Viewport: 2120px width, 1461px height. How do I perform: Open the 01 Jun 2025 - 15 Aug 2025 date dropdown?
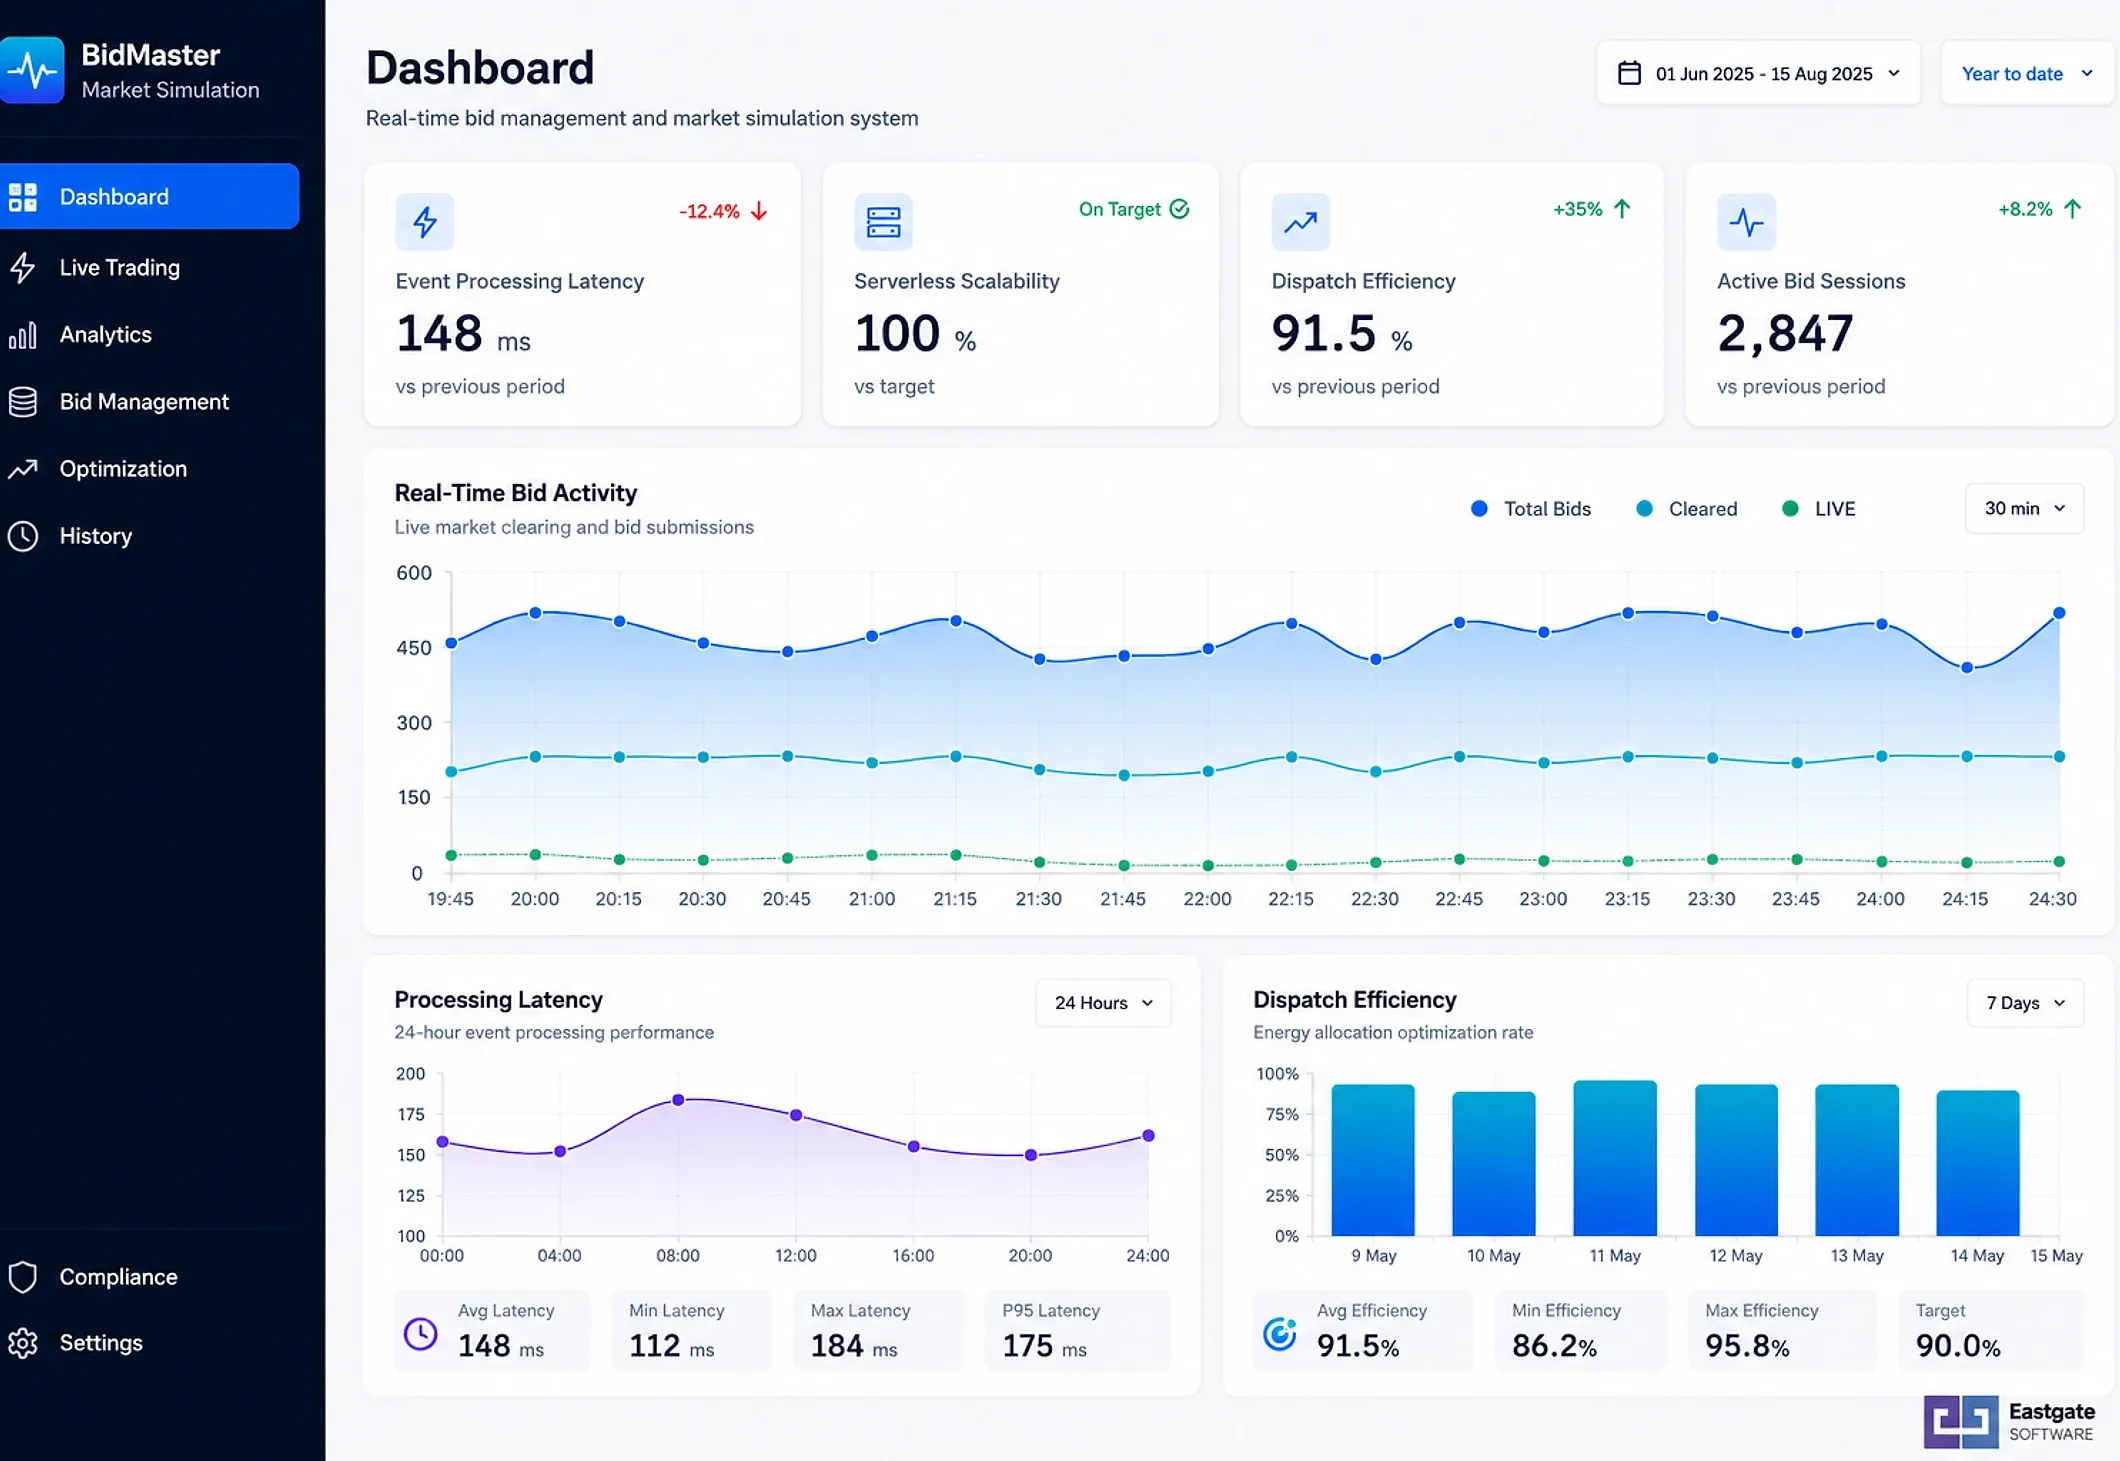1758,73
